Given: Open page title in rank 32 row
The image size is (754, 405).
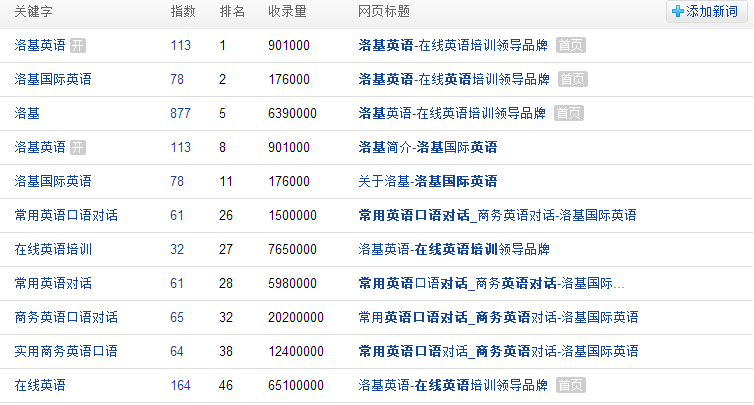Looking at the screenshot, I should point(498,317).
